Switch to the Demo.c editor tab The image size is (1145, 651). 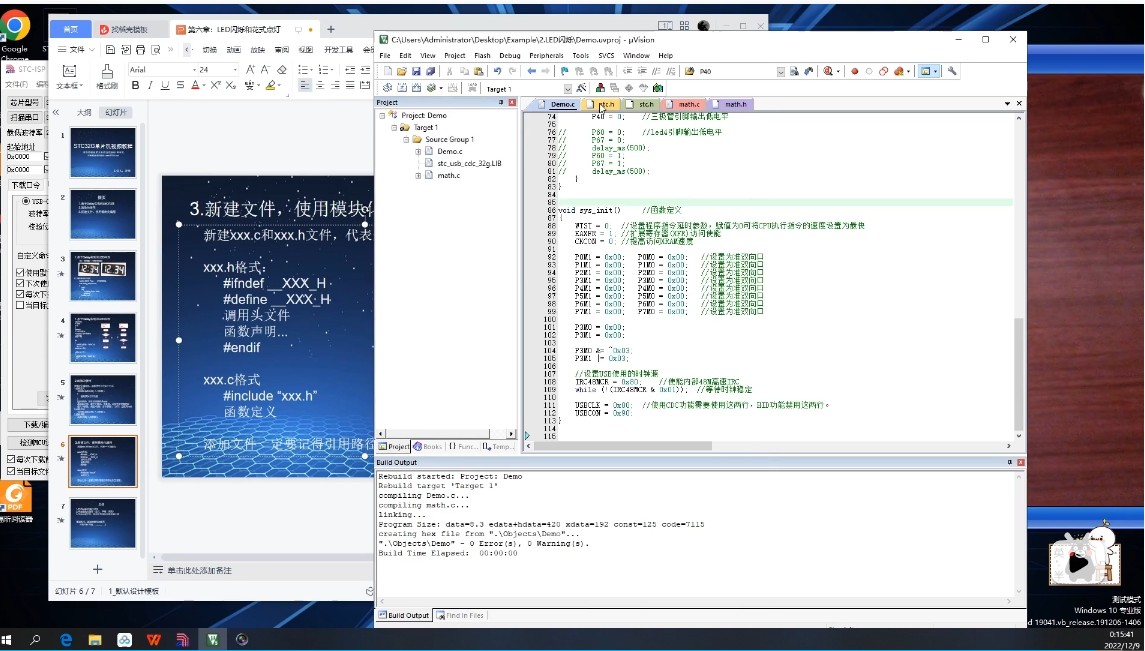558,104
